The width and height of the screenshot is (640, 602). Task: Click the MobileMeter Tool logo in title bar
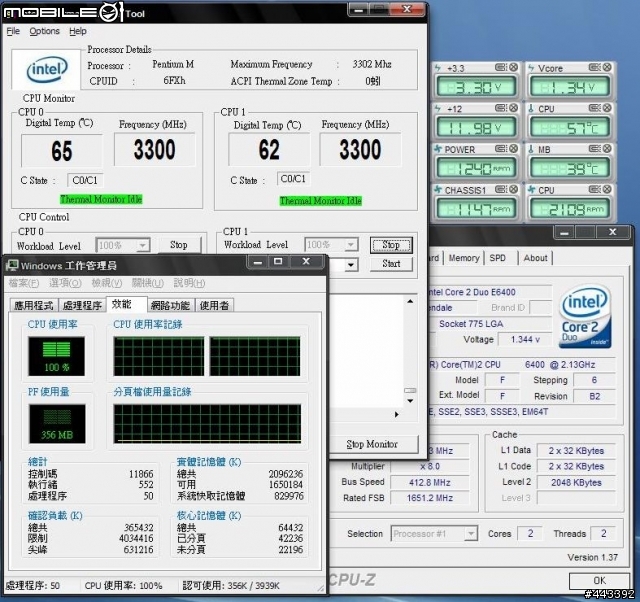coord(62,11)
